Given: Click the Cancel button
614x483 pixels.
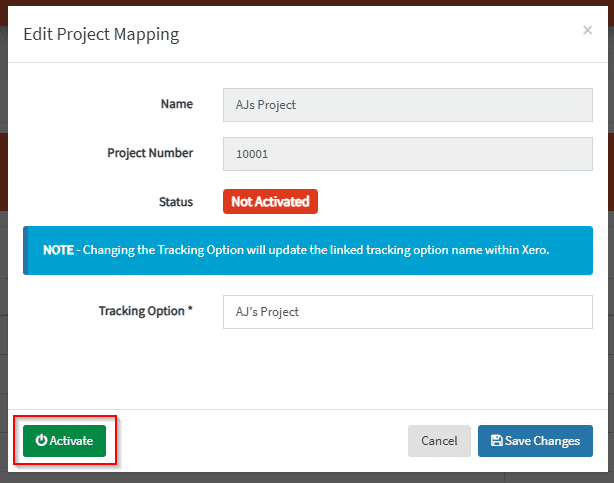Looking at the screenshot, I should [439, 441].
